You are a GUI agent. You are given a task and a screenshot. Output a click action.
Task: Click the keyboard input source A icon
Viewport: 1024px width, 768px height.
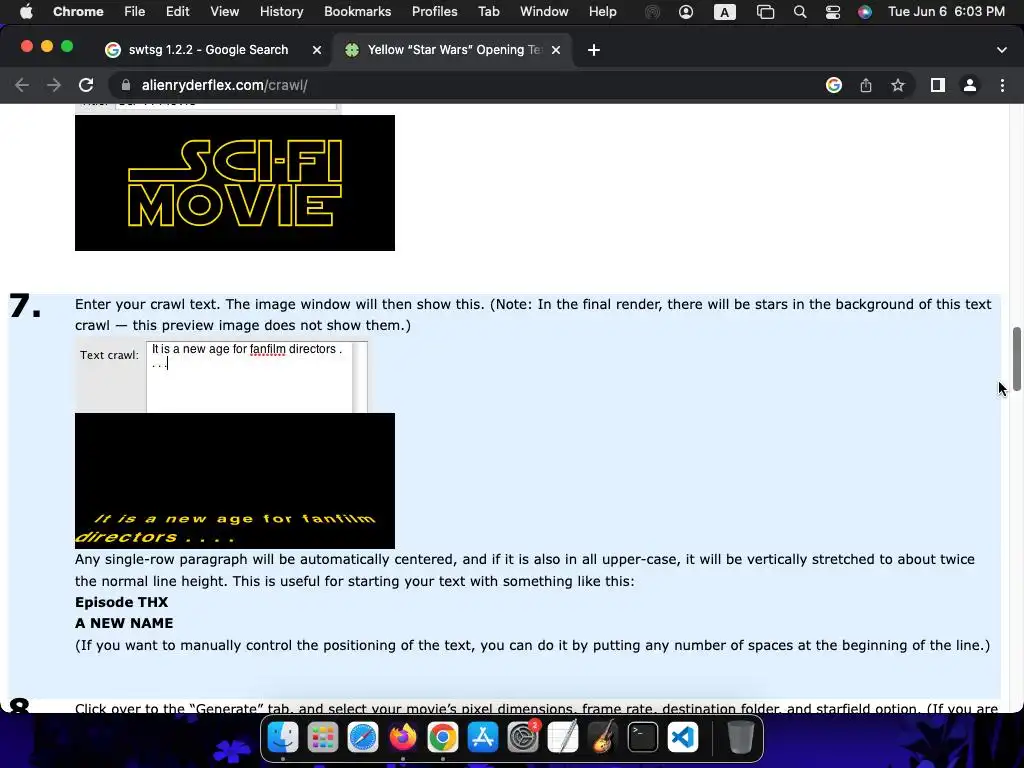[x=724, y=12]
